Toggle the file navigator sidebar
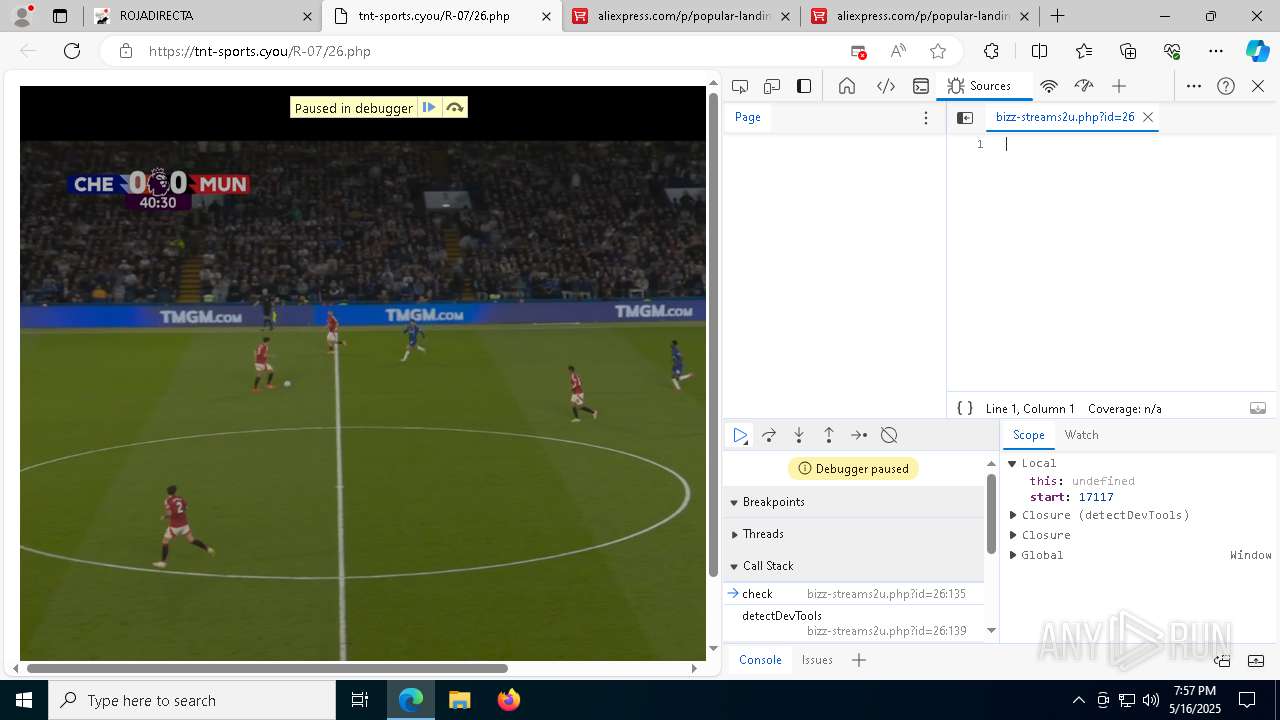This screenshot has height=720, width=1280. click(x=965, y=118)
